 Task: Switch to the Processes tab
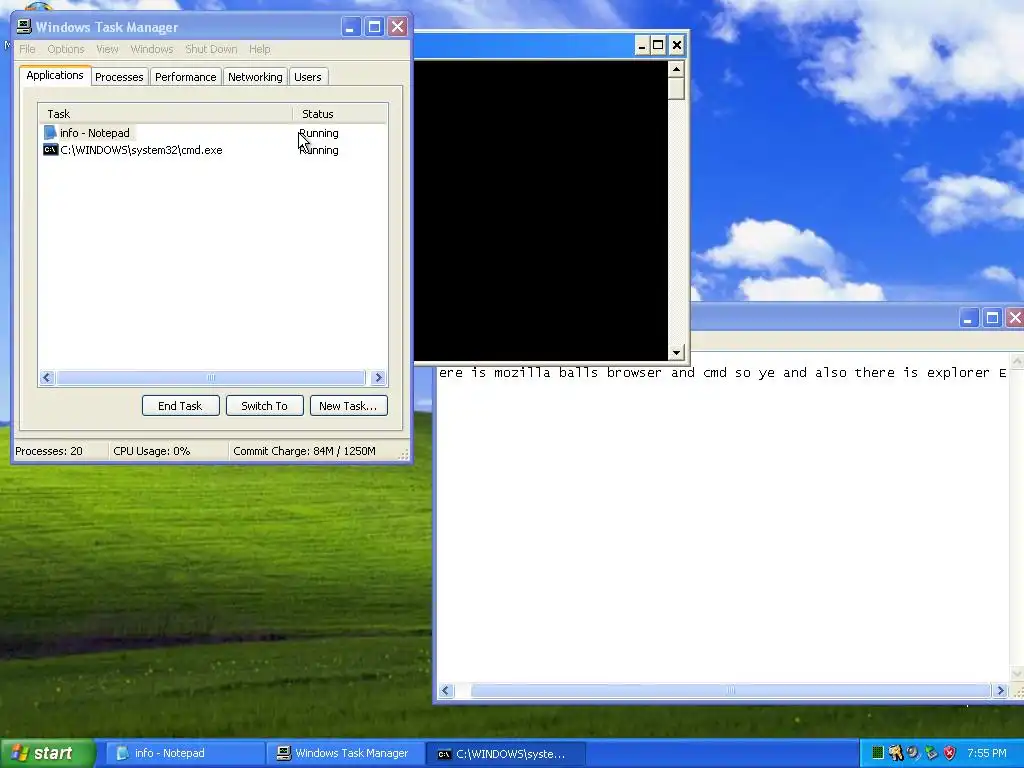pyautogui.click(x=119, y=77)
